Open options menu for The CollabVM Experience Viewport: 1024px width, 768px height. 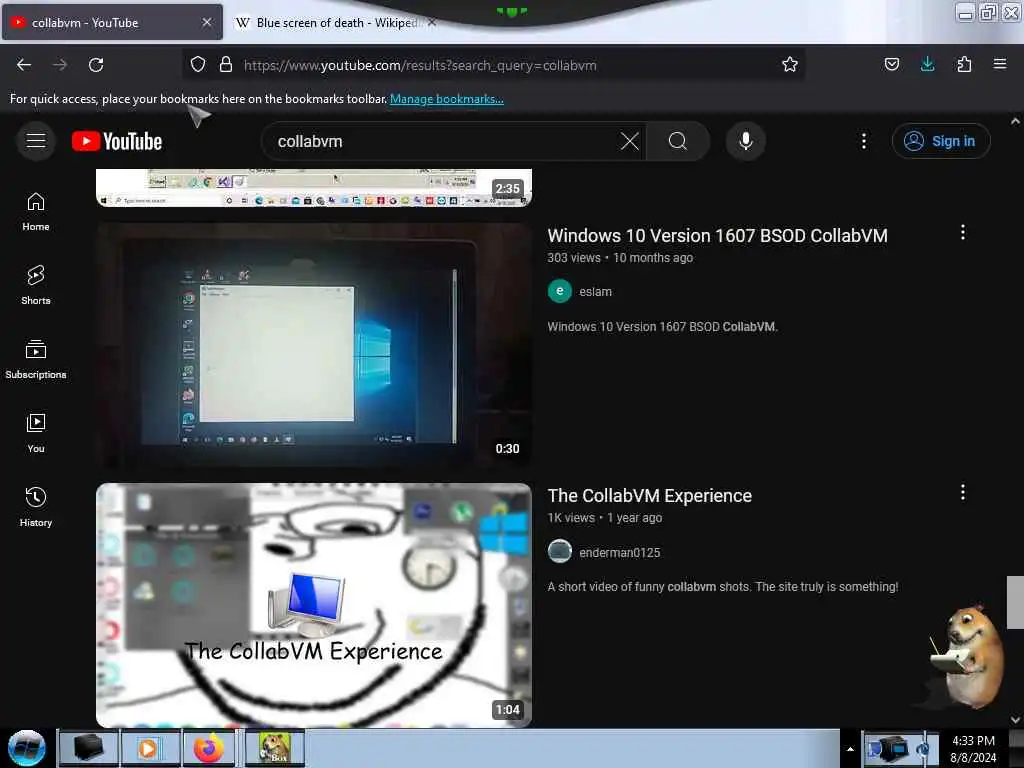tap(962, 492)
